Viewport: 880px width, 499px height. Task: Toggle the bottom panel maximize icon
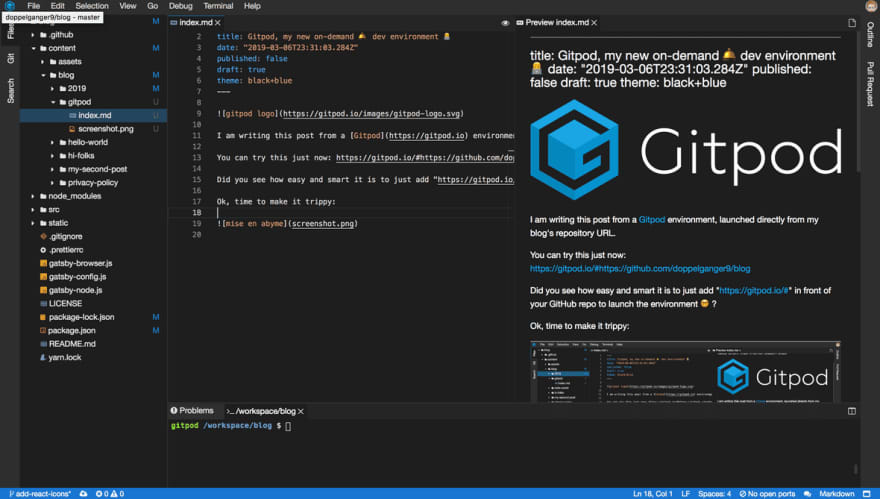click(851, 411)
